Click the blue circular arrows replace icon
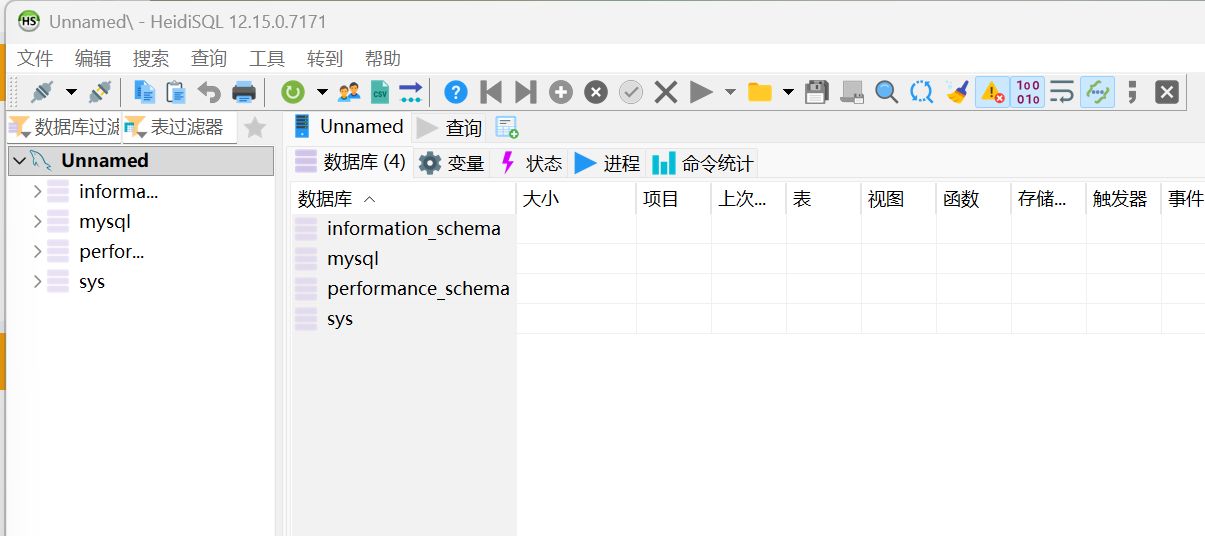This screenshot has width=1205, height=536. (x=922, y=92)
